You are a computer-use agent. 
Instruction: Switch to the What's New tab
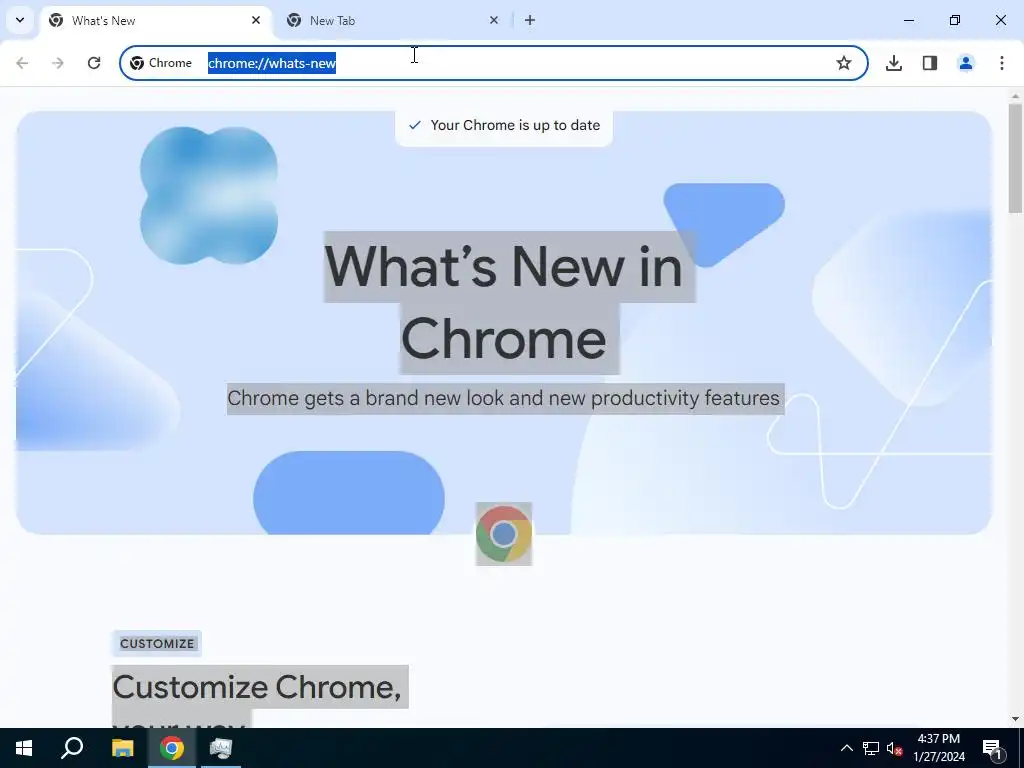(155, 20)
